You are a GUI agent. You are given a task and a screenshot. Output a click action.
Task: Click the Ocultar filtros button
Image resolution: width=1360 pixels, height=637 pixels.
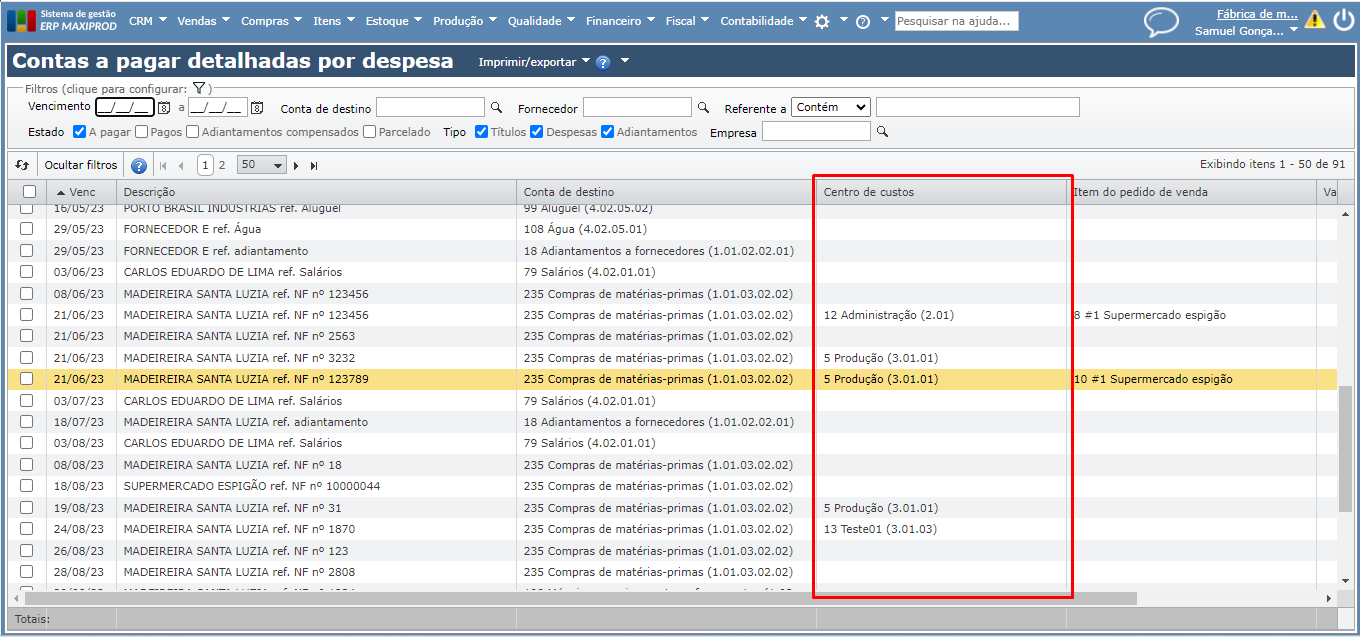81,165
